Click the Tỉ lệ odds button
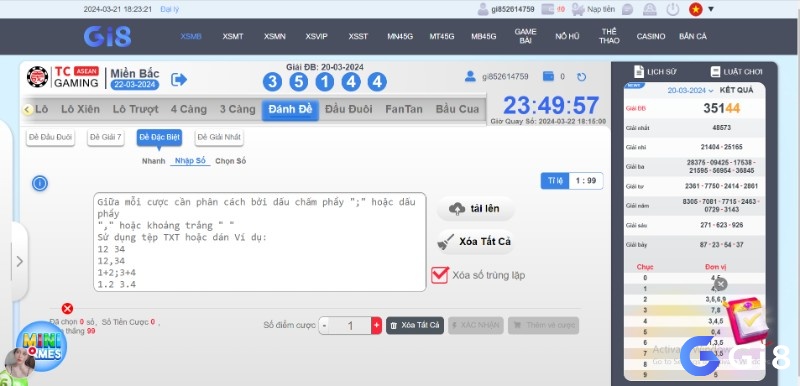800x386 pixels. [555, 181]
